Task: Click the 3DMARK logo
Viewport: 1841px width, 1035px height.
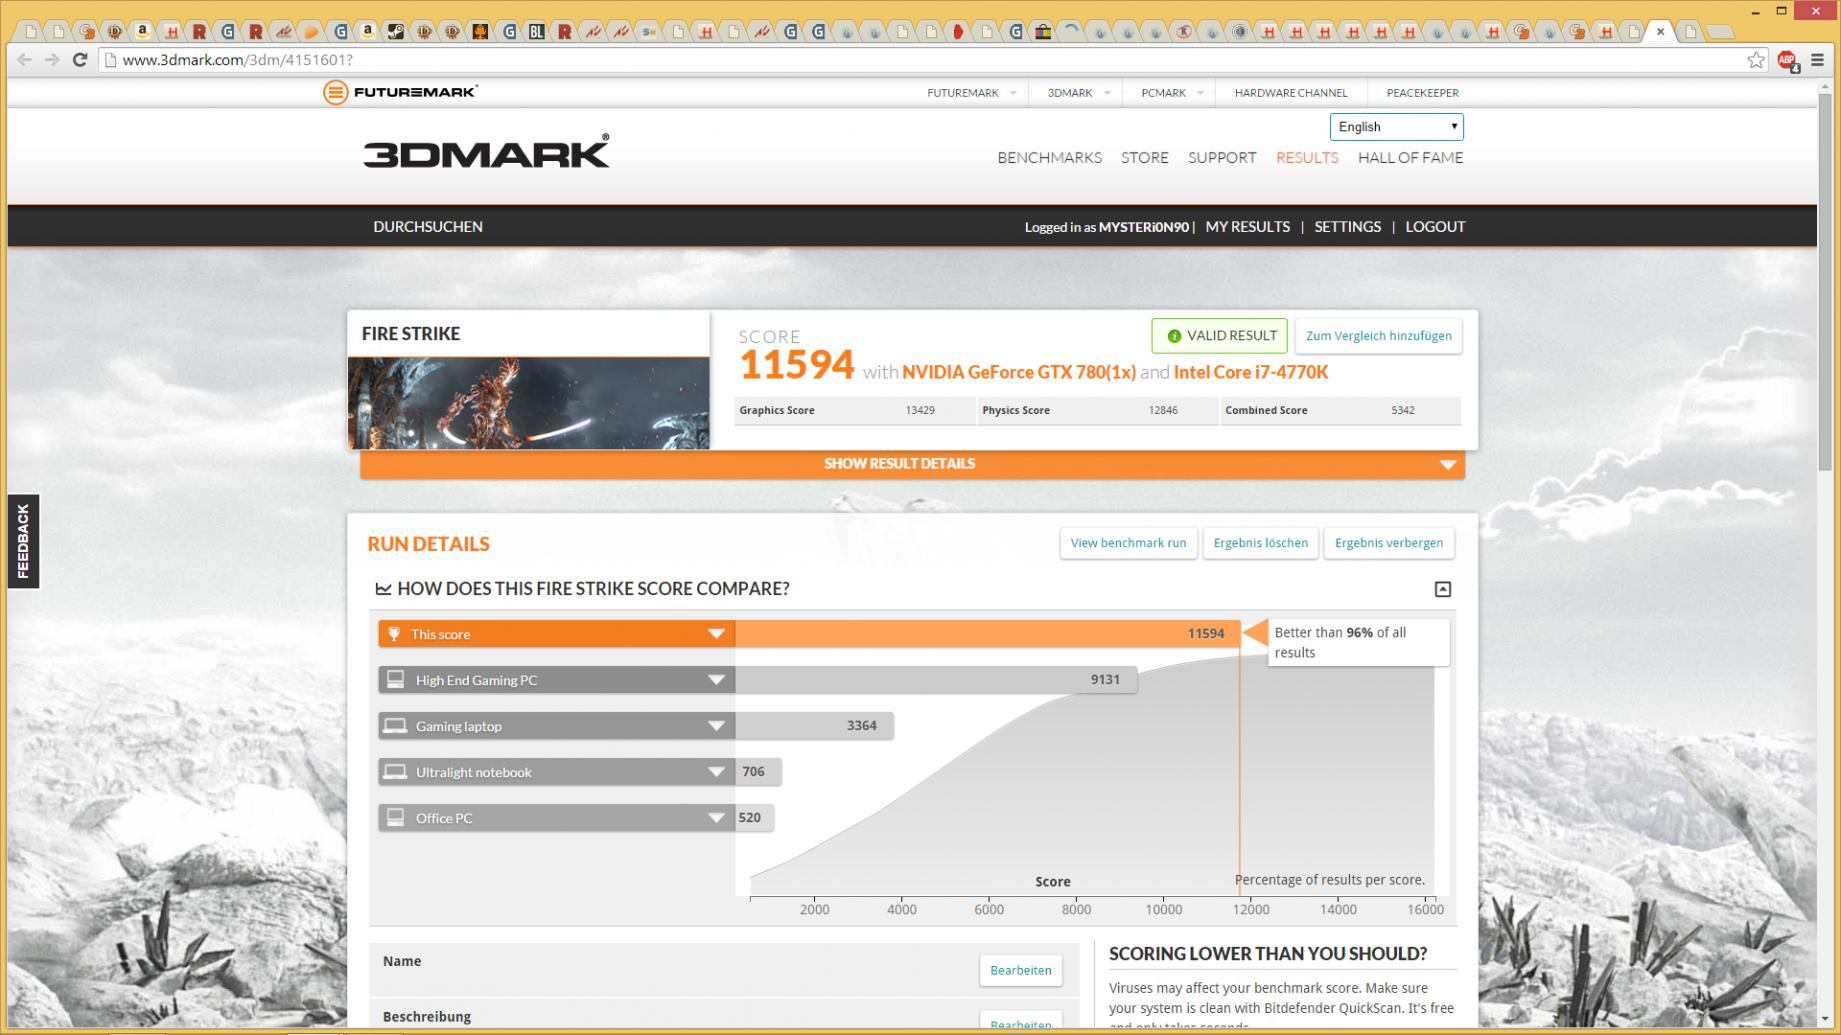Action: tap(486, 152)
